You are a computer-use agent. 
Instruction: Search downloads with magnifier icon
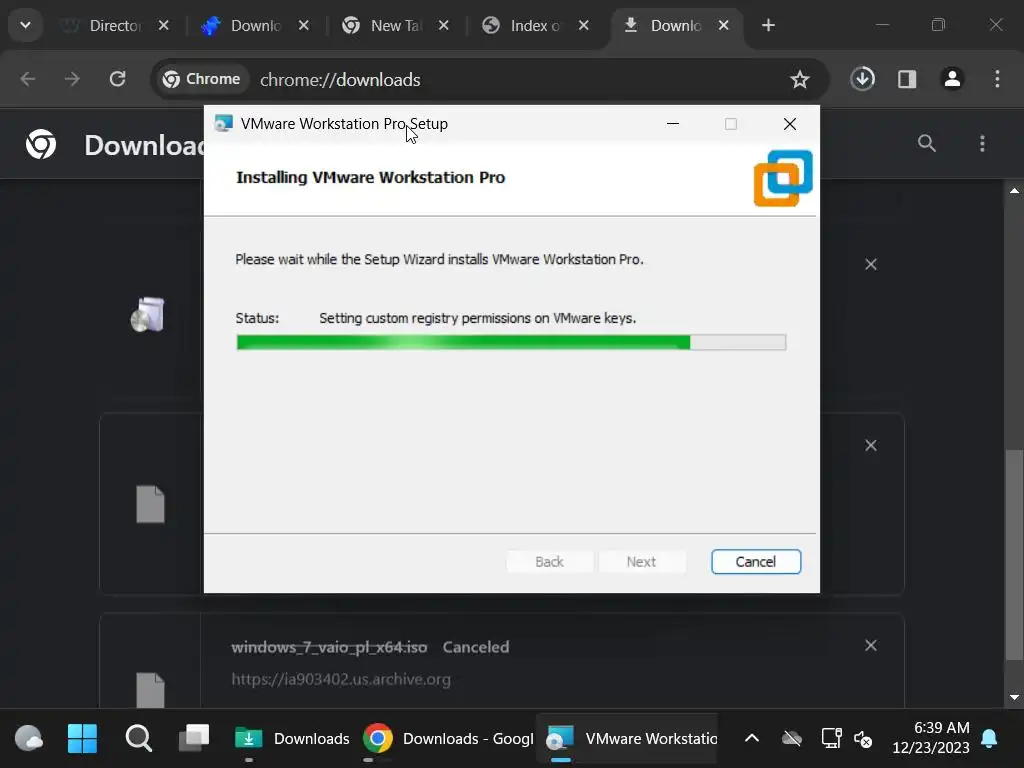point(927,143)
